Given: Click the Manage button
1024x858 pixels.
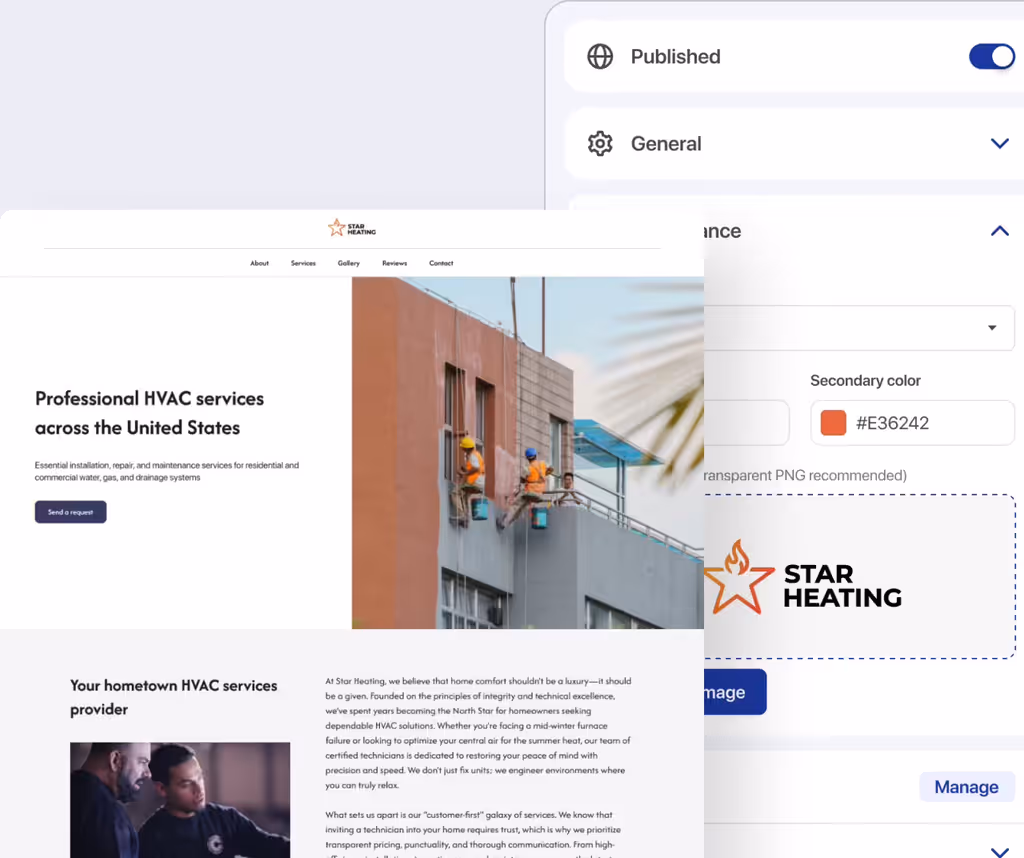Looking at the screenshot, I should pyautogui.click(x=966, y=787).
